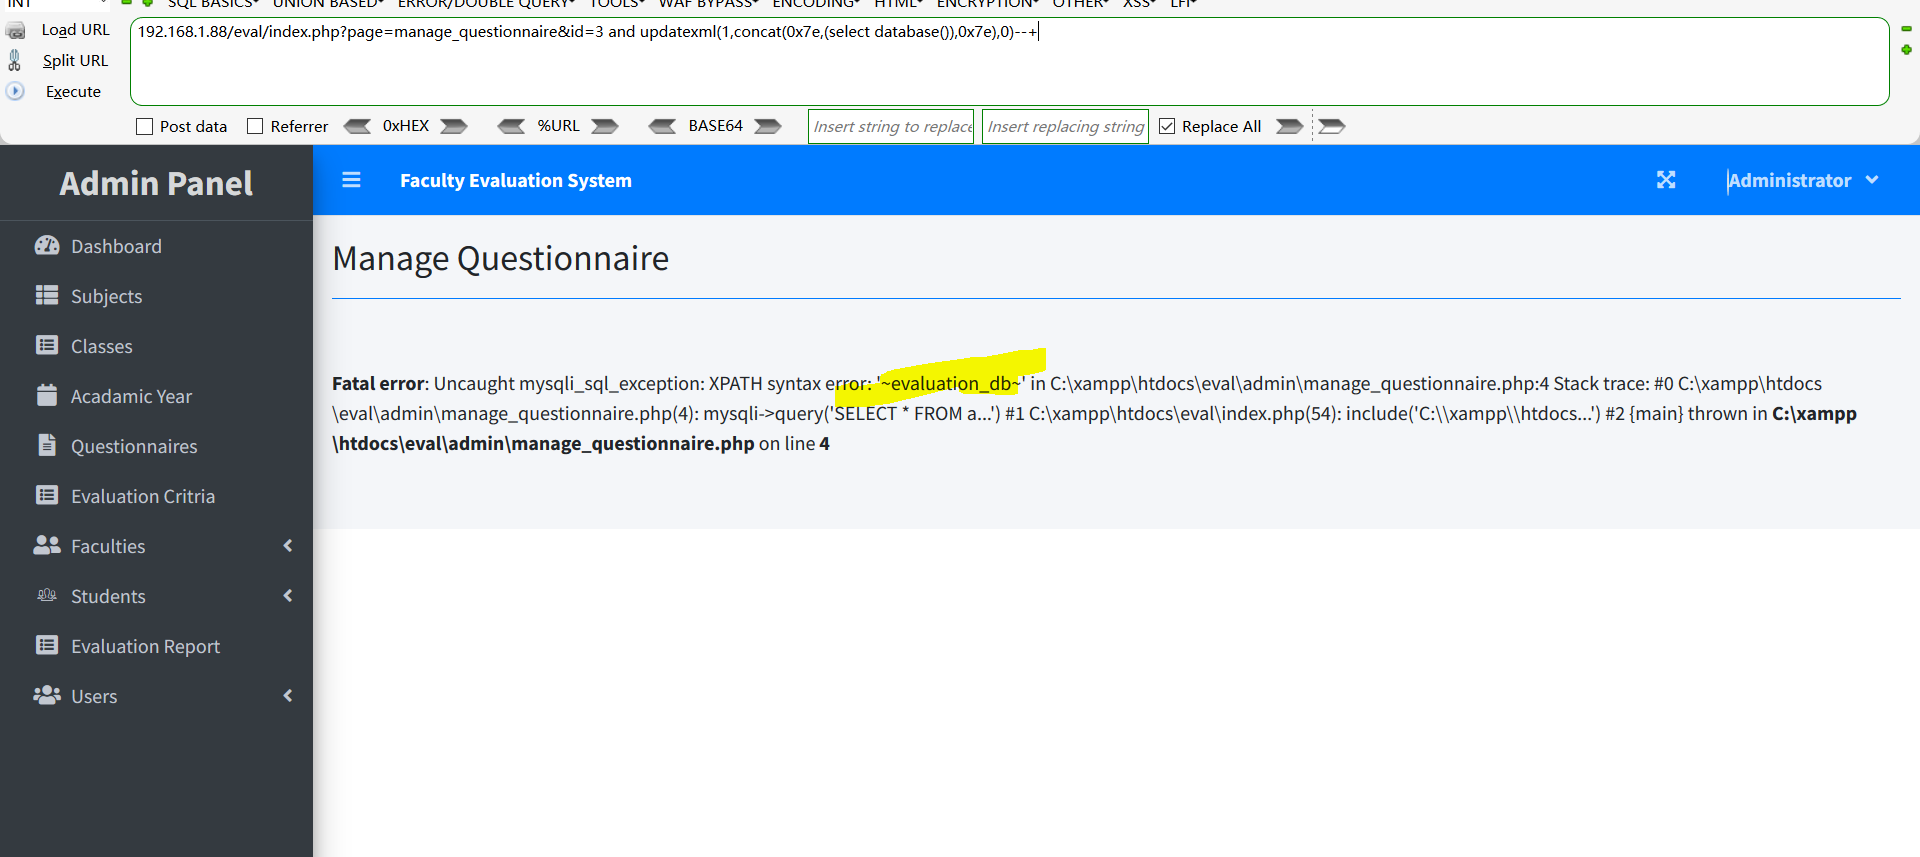
Task: Open Dashboard from the sidebar
Action: click(x=156, y=246)
